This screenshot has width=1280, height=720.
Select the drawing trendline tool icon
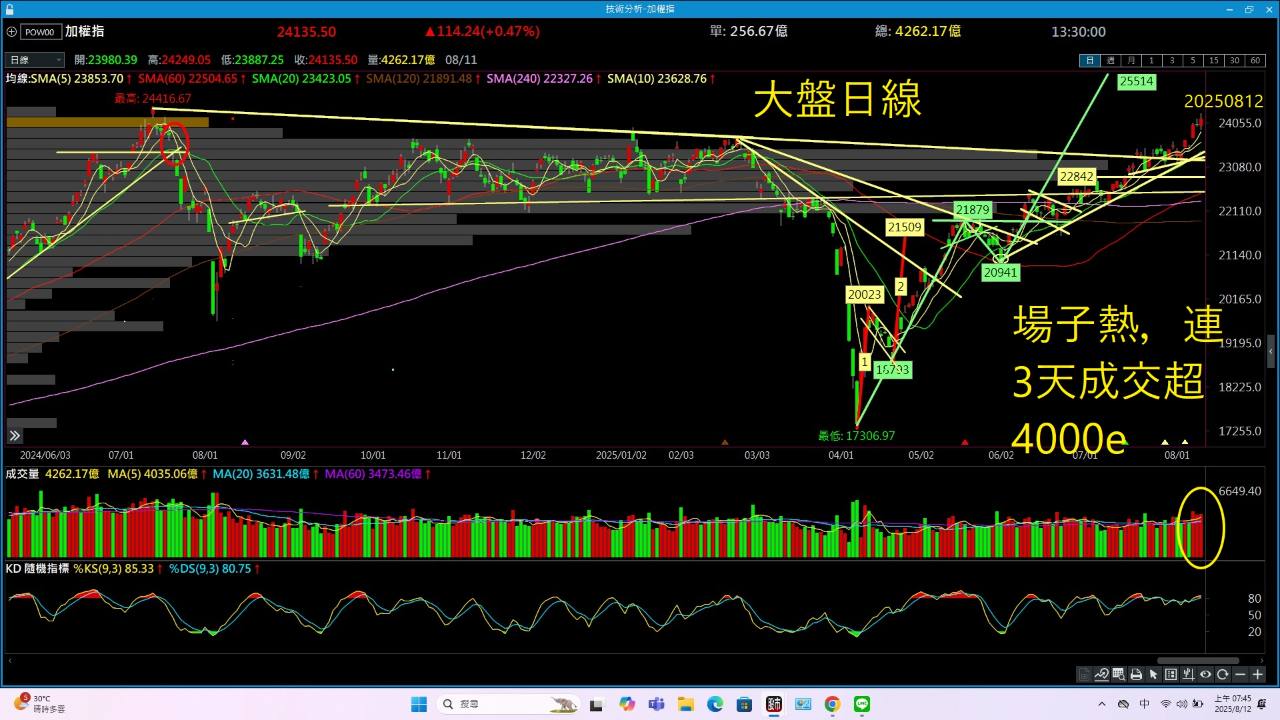(1101, 675)
